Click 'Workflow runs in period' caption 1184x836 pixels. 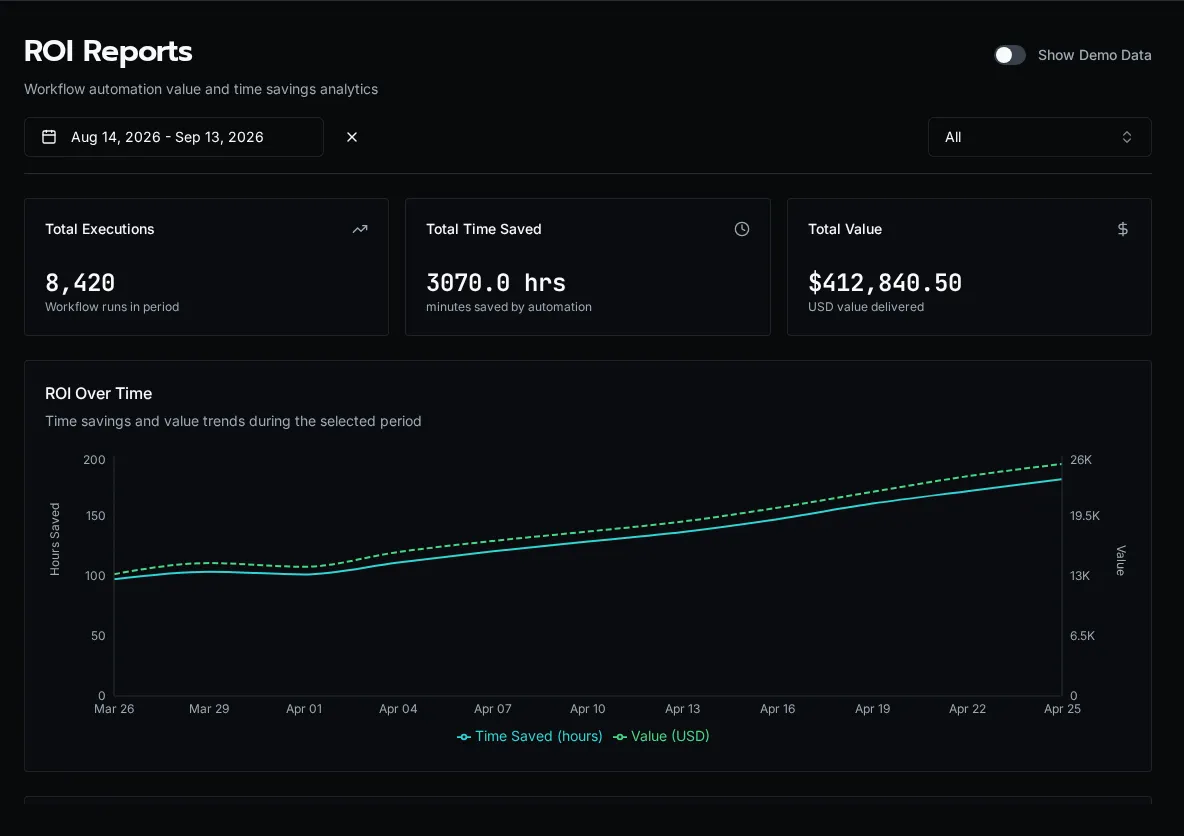coord(112,307)
